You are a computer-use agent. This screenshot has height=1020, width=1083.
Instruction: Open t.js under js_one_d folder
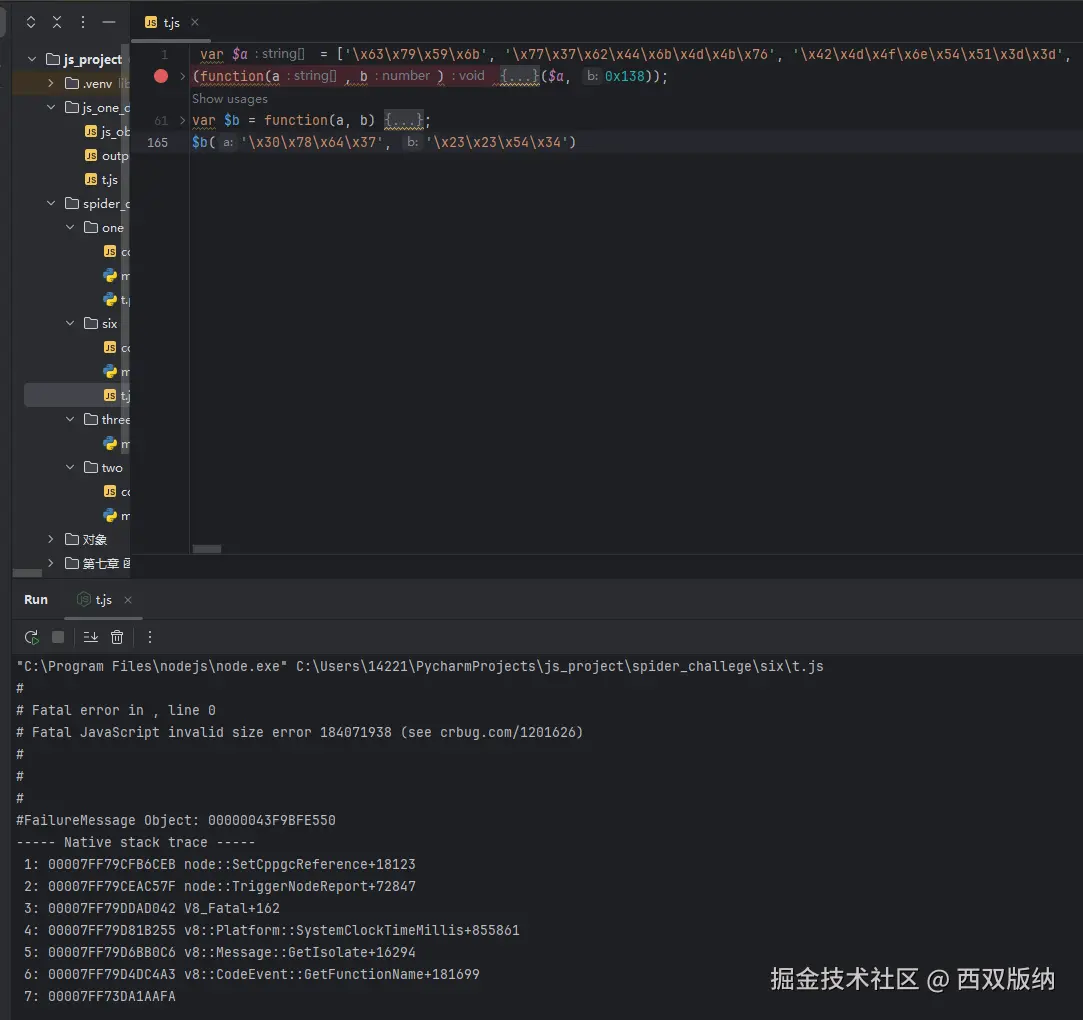(102, 180)
